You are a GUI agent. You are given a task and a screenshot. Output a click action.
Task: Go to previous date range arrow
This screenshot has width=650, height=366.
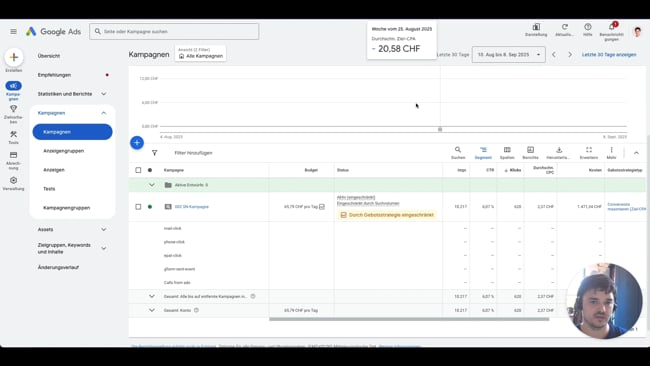tap(554, 55)
